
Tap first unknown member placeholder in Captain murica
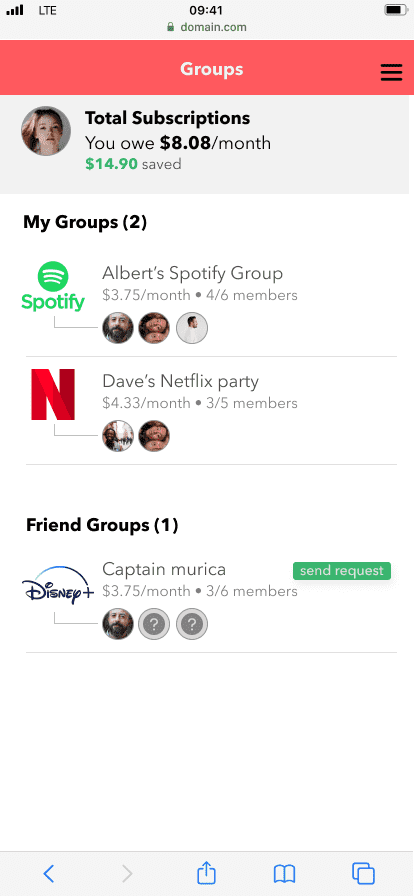[154, 624]
